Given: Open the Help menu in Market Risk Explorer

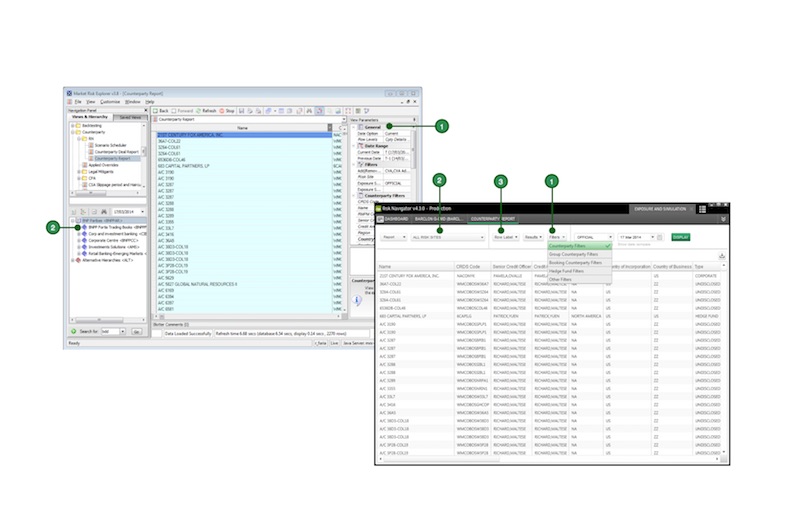Looking at the screenshot, I should coord(149,102).
